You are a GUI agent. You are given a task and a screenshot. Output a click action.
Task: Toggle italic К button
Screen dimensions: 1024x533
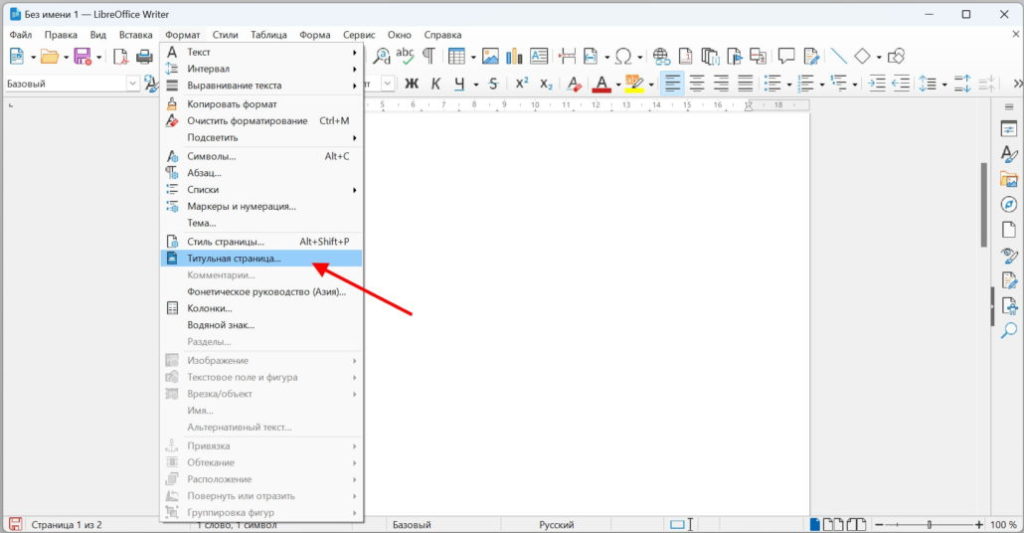436,84
